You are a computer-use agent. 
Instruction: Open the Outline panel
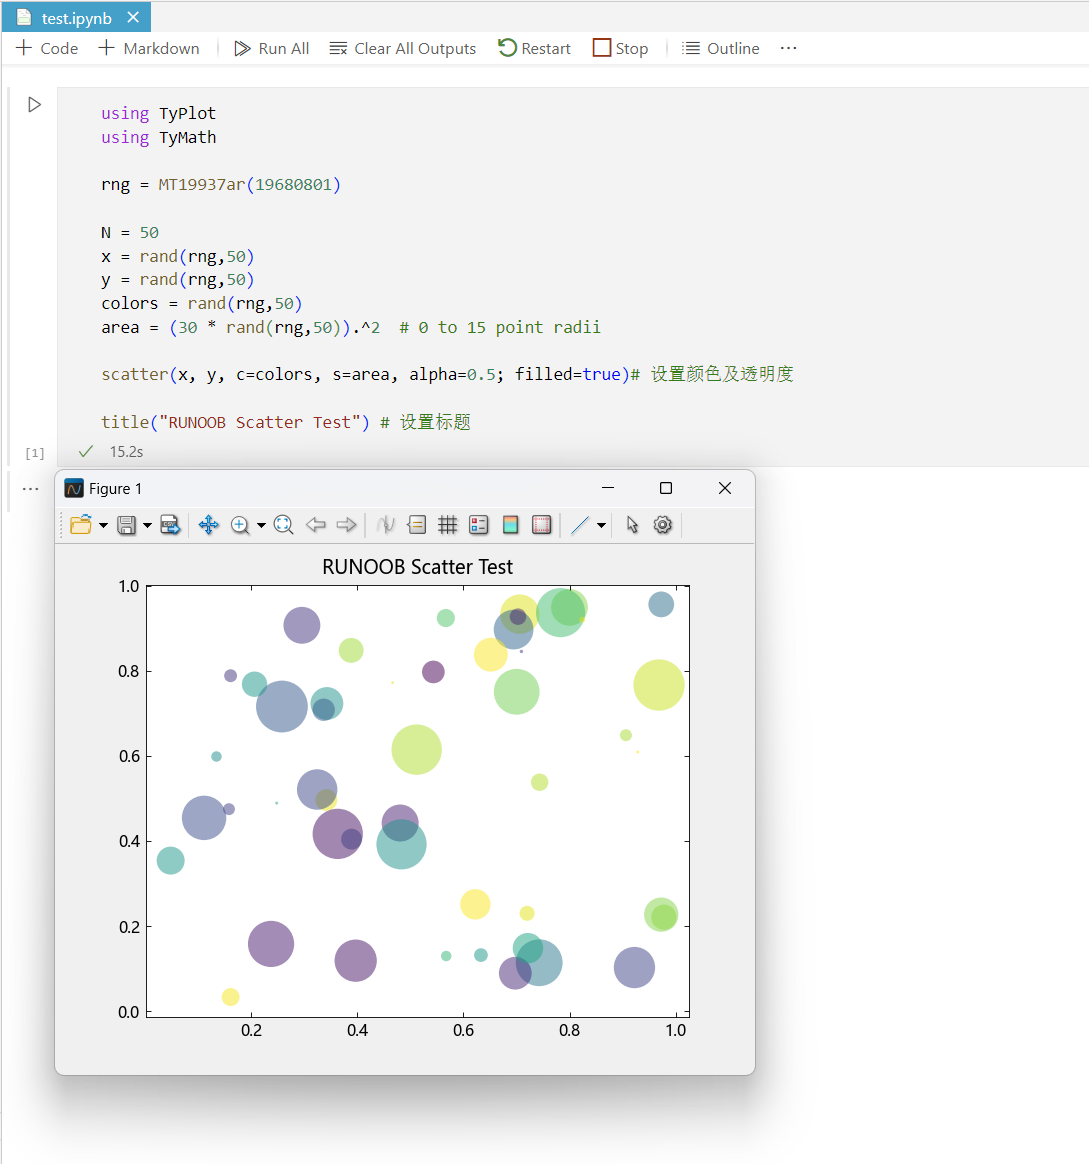click(x=721, y=48)
